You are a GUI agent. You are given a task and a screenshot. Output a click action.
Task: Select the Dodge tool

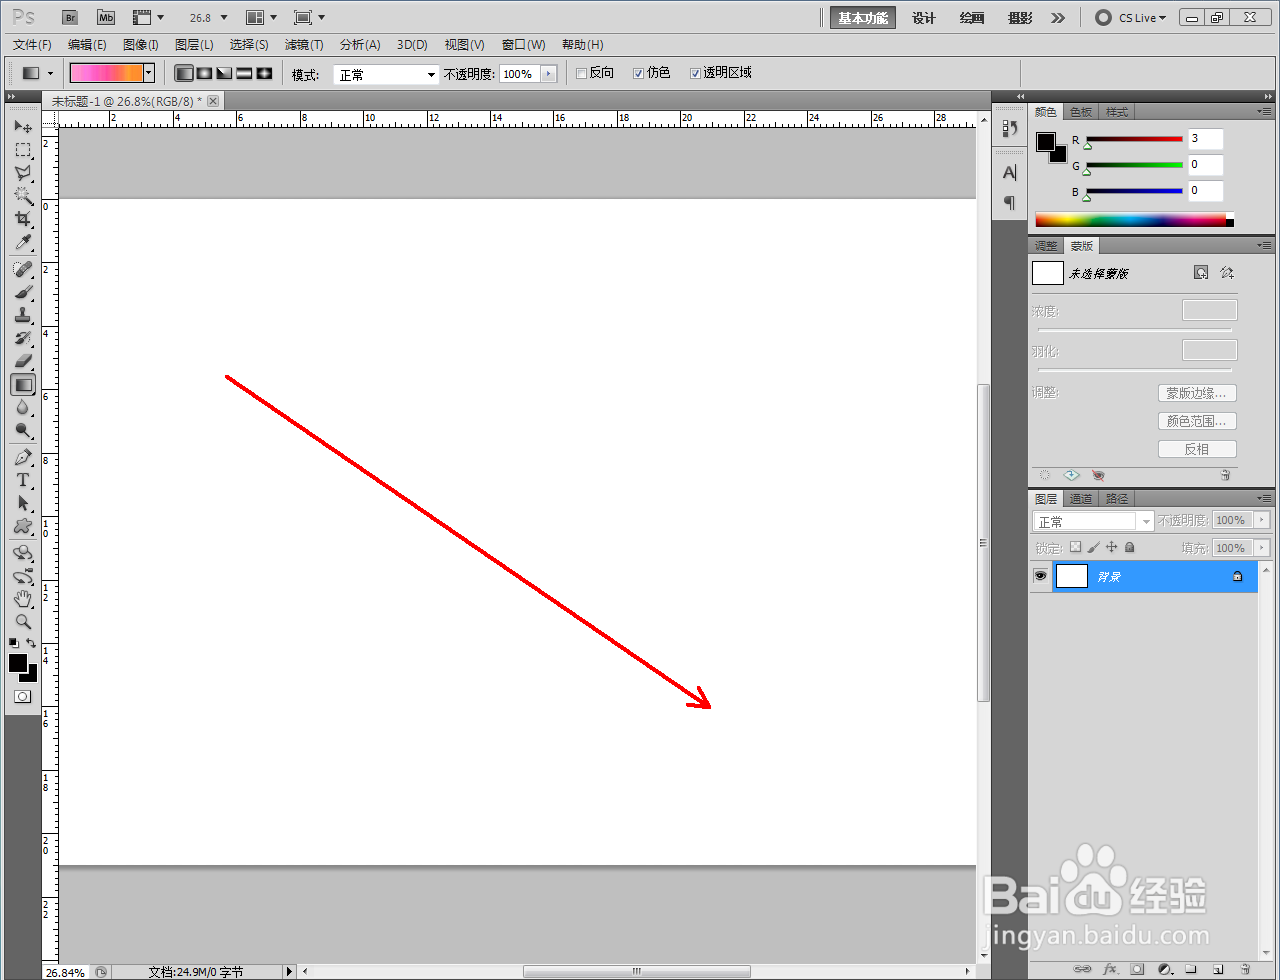coord(23,431)
